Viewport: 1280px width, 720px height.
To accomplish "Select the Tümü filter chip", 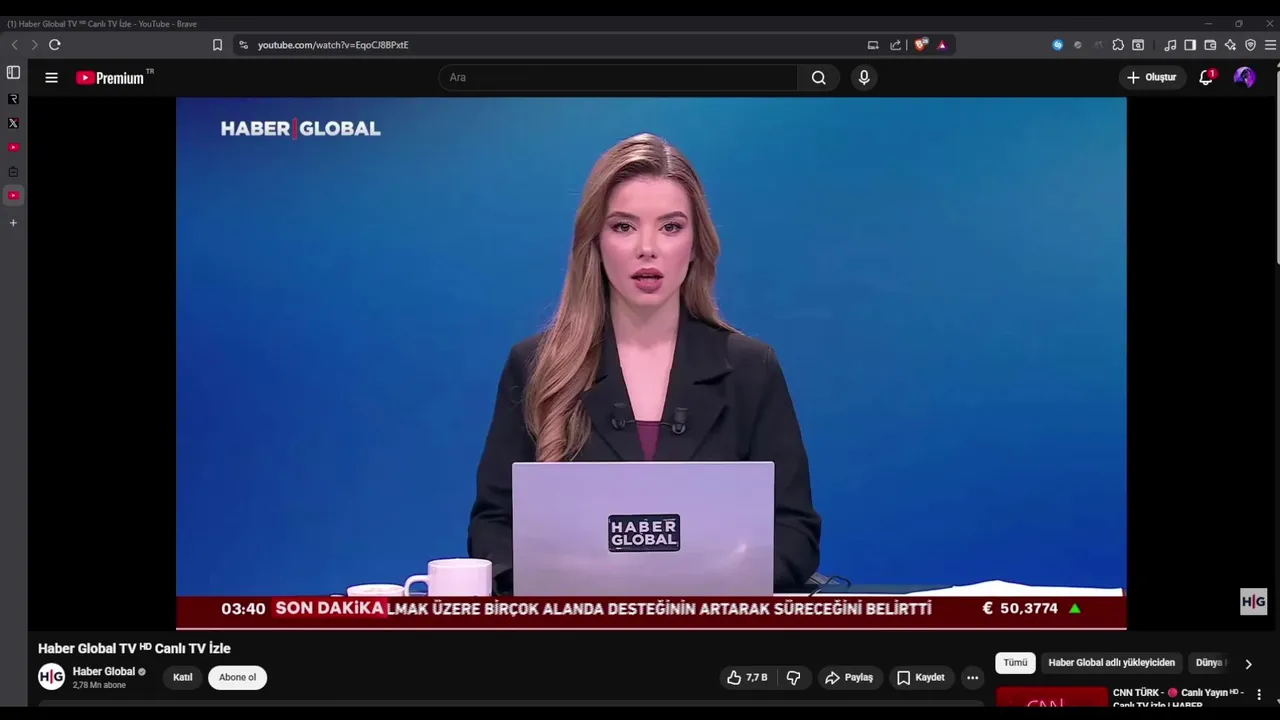I will click(x=1015, y=662).
